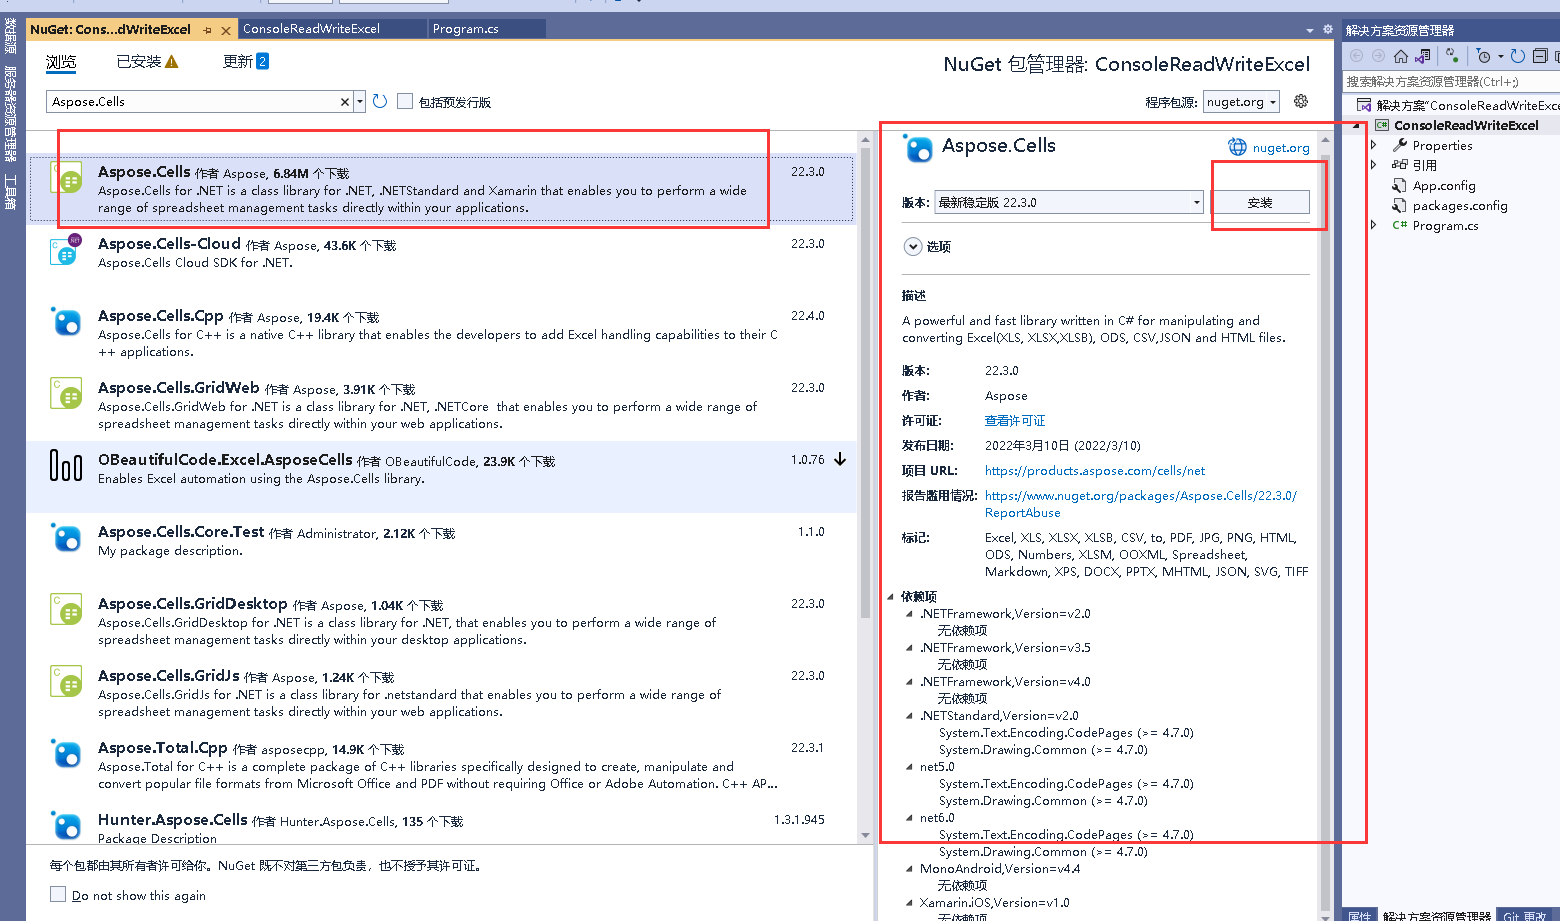Collapse .NETFramework,Version=v2.0 dependency node
The width and height of the screenshot is (1560, 921).
pyautogui.click(x=909, y=614)
